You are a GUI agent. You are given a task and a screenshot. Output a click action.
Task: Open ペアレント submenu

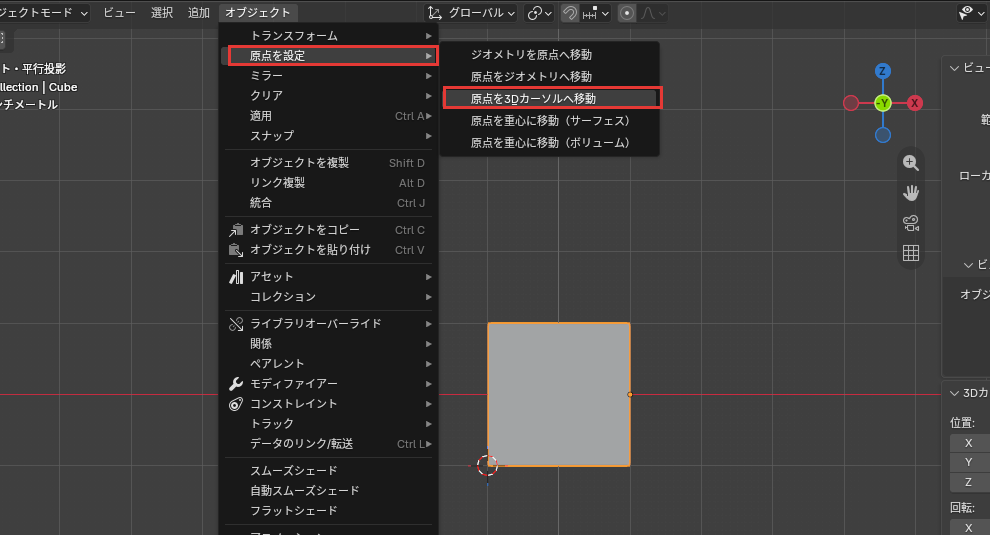coord(329,364)
